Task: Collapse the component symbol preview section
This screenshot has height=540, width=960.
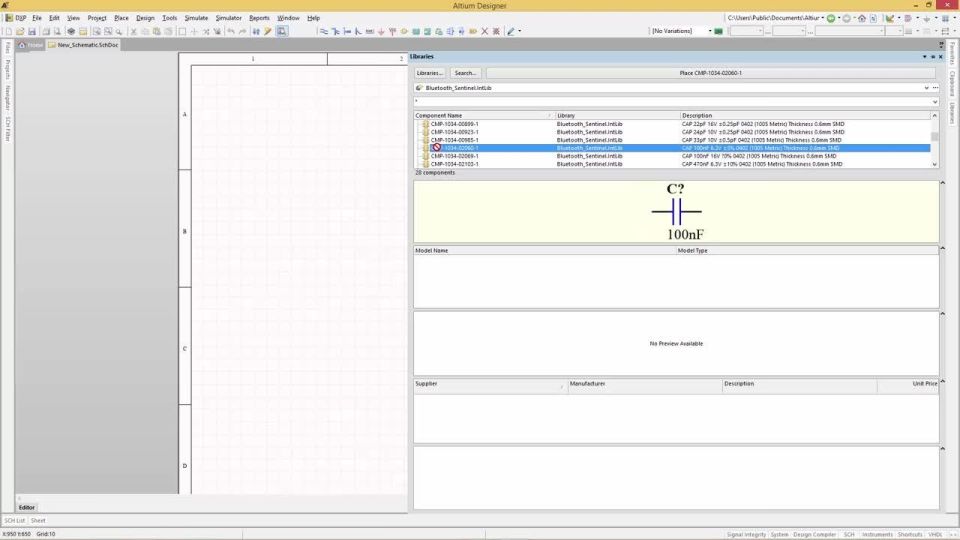Action: (x=942, y=183)
